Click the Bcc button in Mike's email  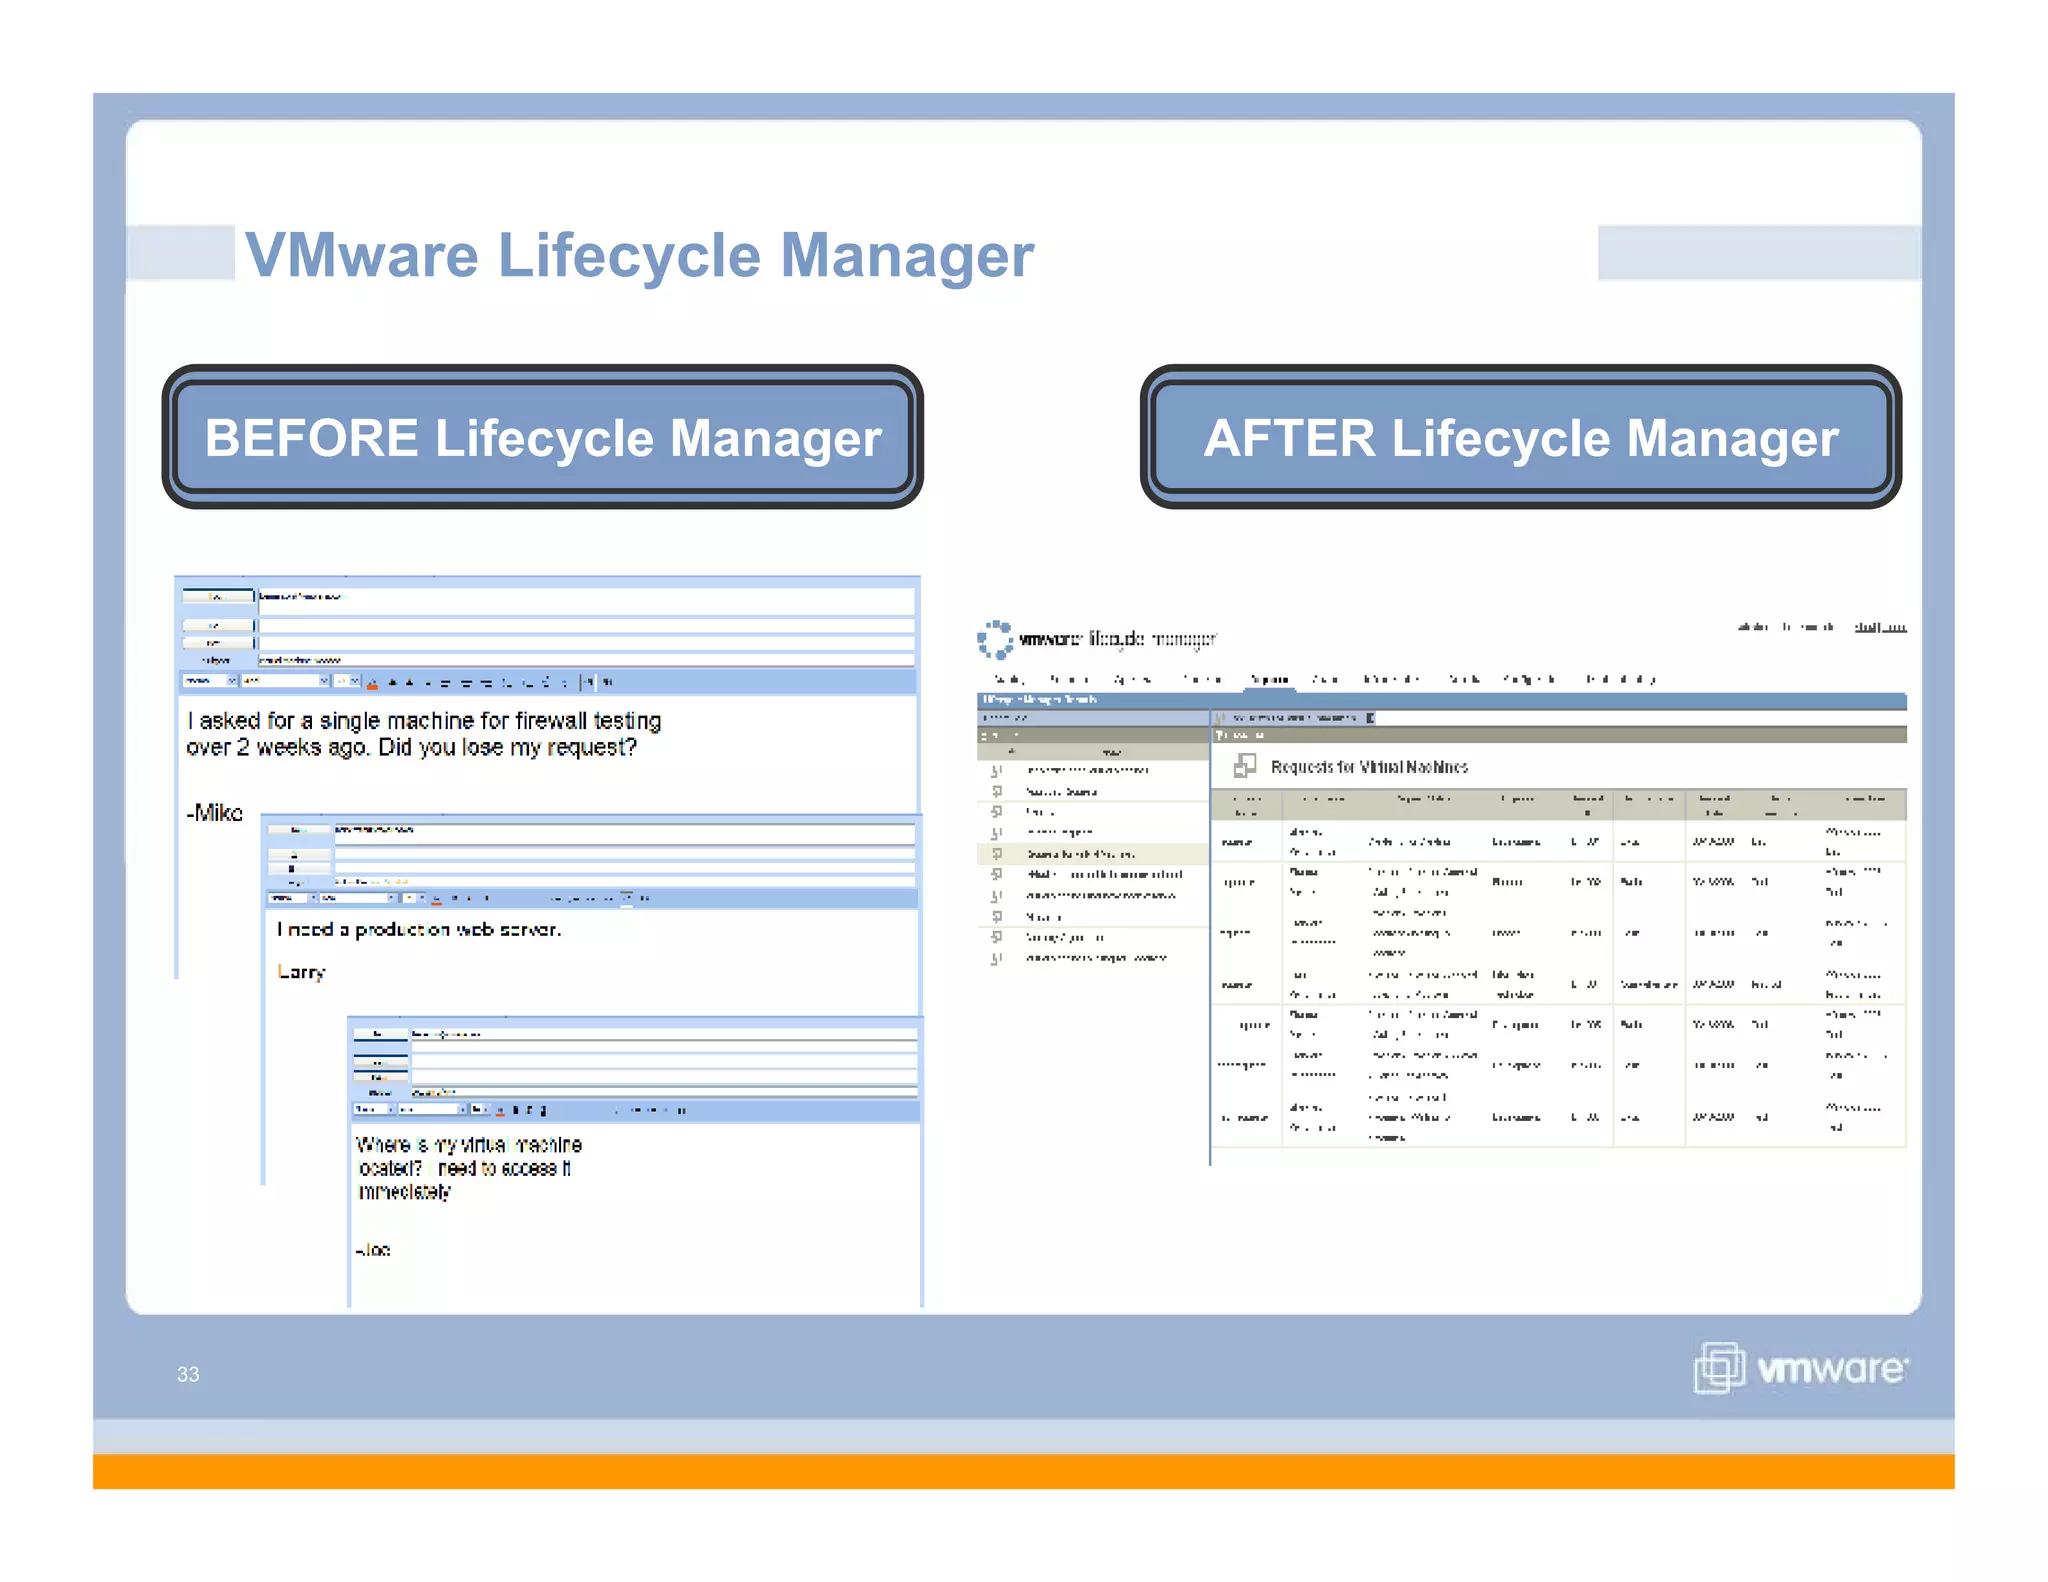tap(217, 642)
